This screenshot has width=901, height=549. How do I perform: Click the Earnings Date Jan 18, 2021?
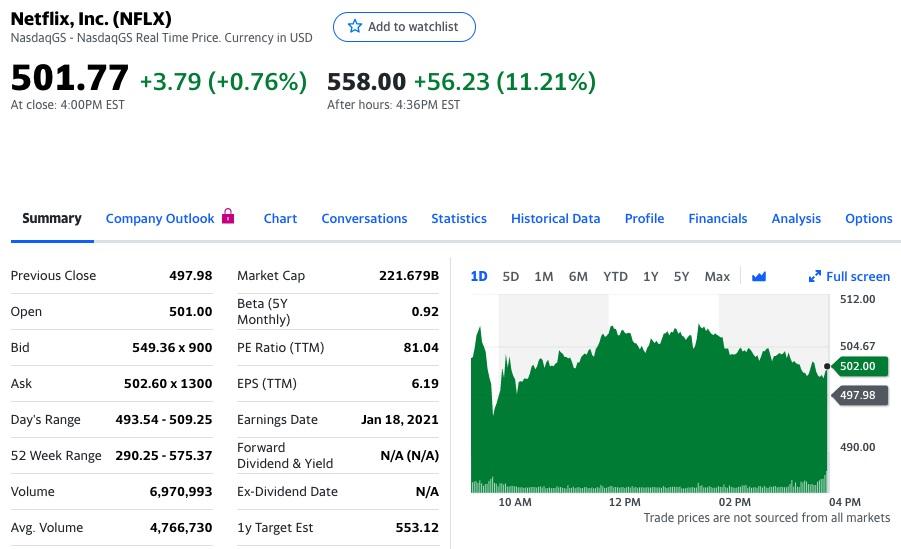pos(400,420)
